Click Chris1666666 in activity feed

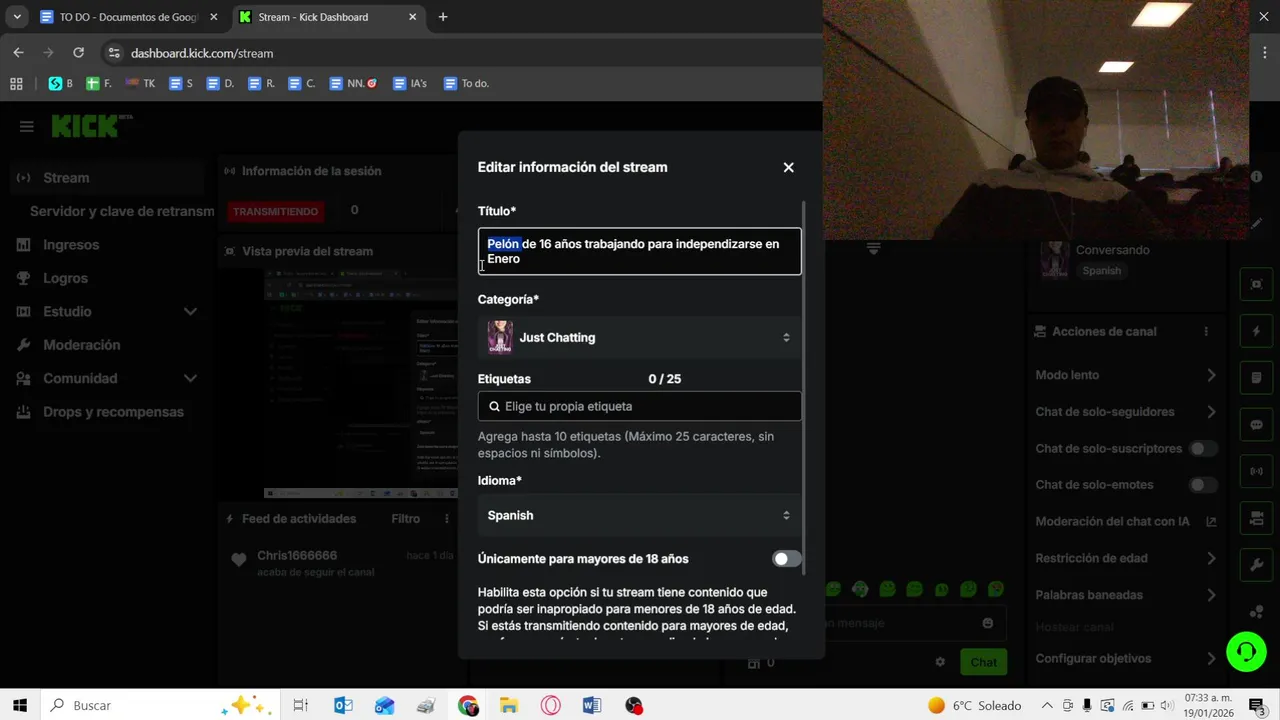[297, 556]
